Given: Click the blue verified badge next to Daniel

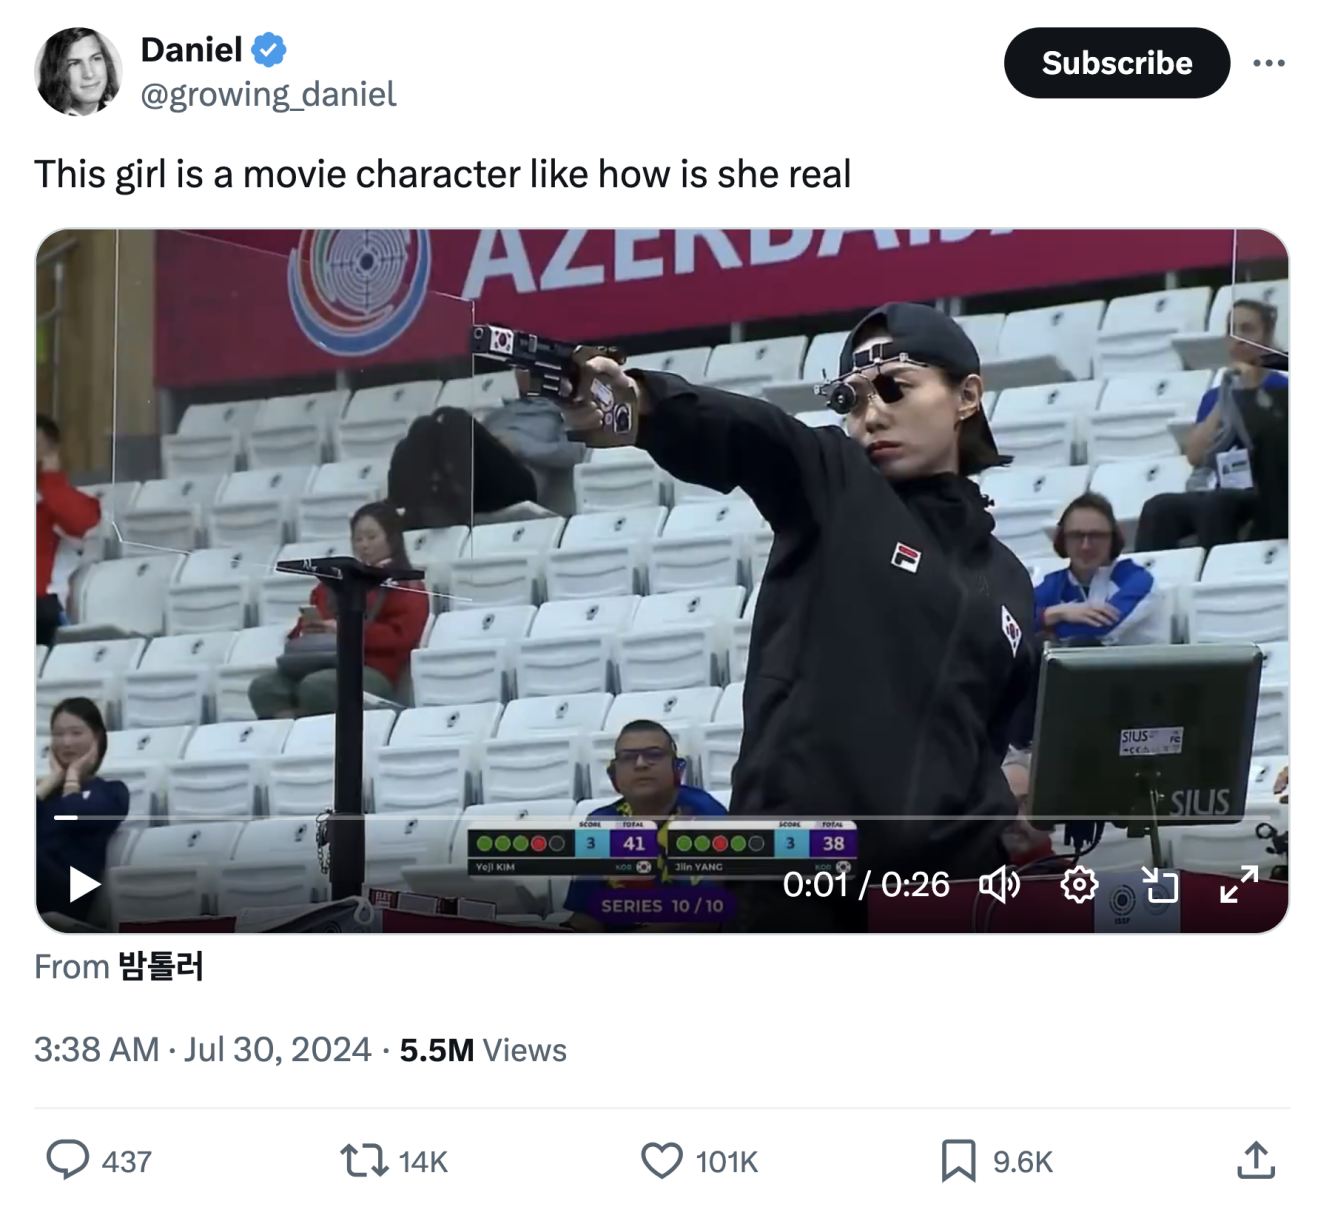Looking at the screenshot, I should click(269, 49).
